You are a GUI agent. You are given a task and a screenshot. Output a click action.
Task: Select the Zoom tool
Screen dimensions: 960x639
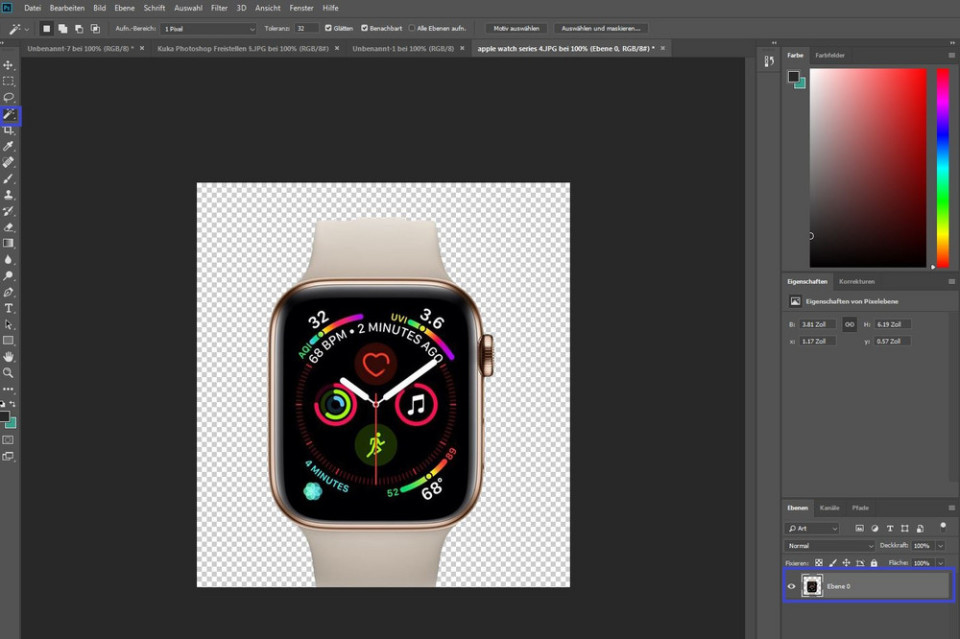click(x=9, y=373)
